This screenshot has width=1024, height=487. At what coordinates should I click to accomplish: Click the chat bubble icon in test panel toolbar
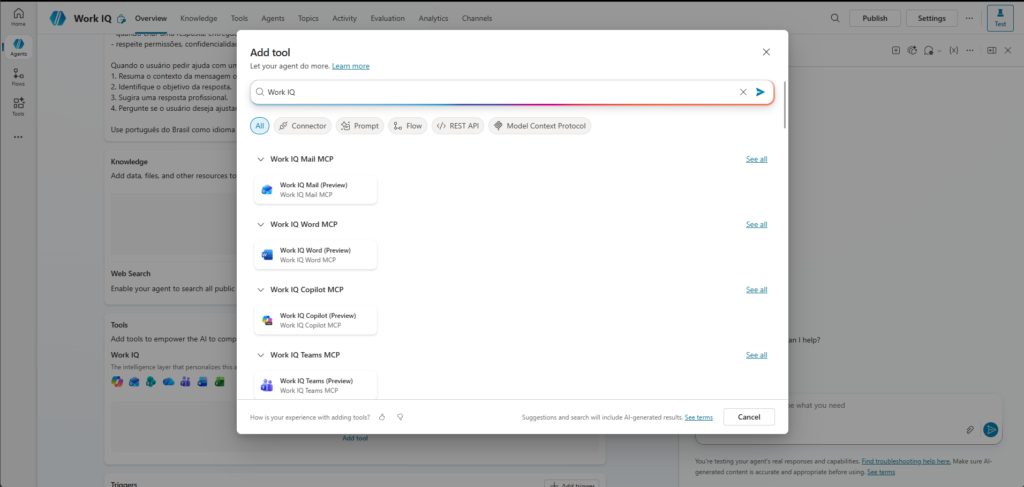coord(929,50)
